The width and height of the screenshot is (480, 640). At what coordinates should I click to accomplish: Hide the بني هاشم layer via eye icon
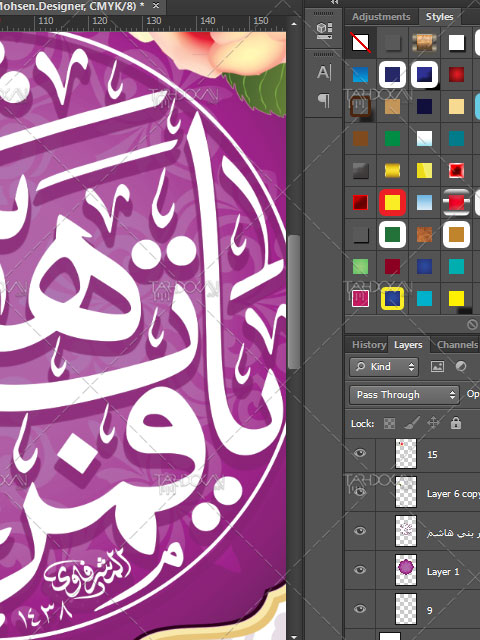click(x=360, y=531)
